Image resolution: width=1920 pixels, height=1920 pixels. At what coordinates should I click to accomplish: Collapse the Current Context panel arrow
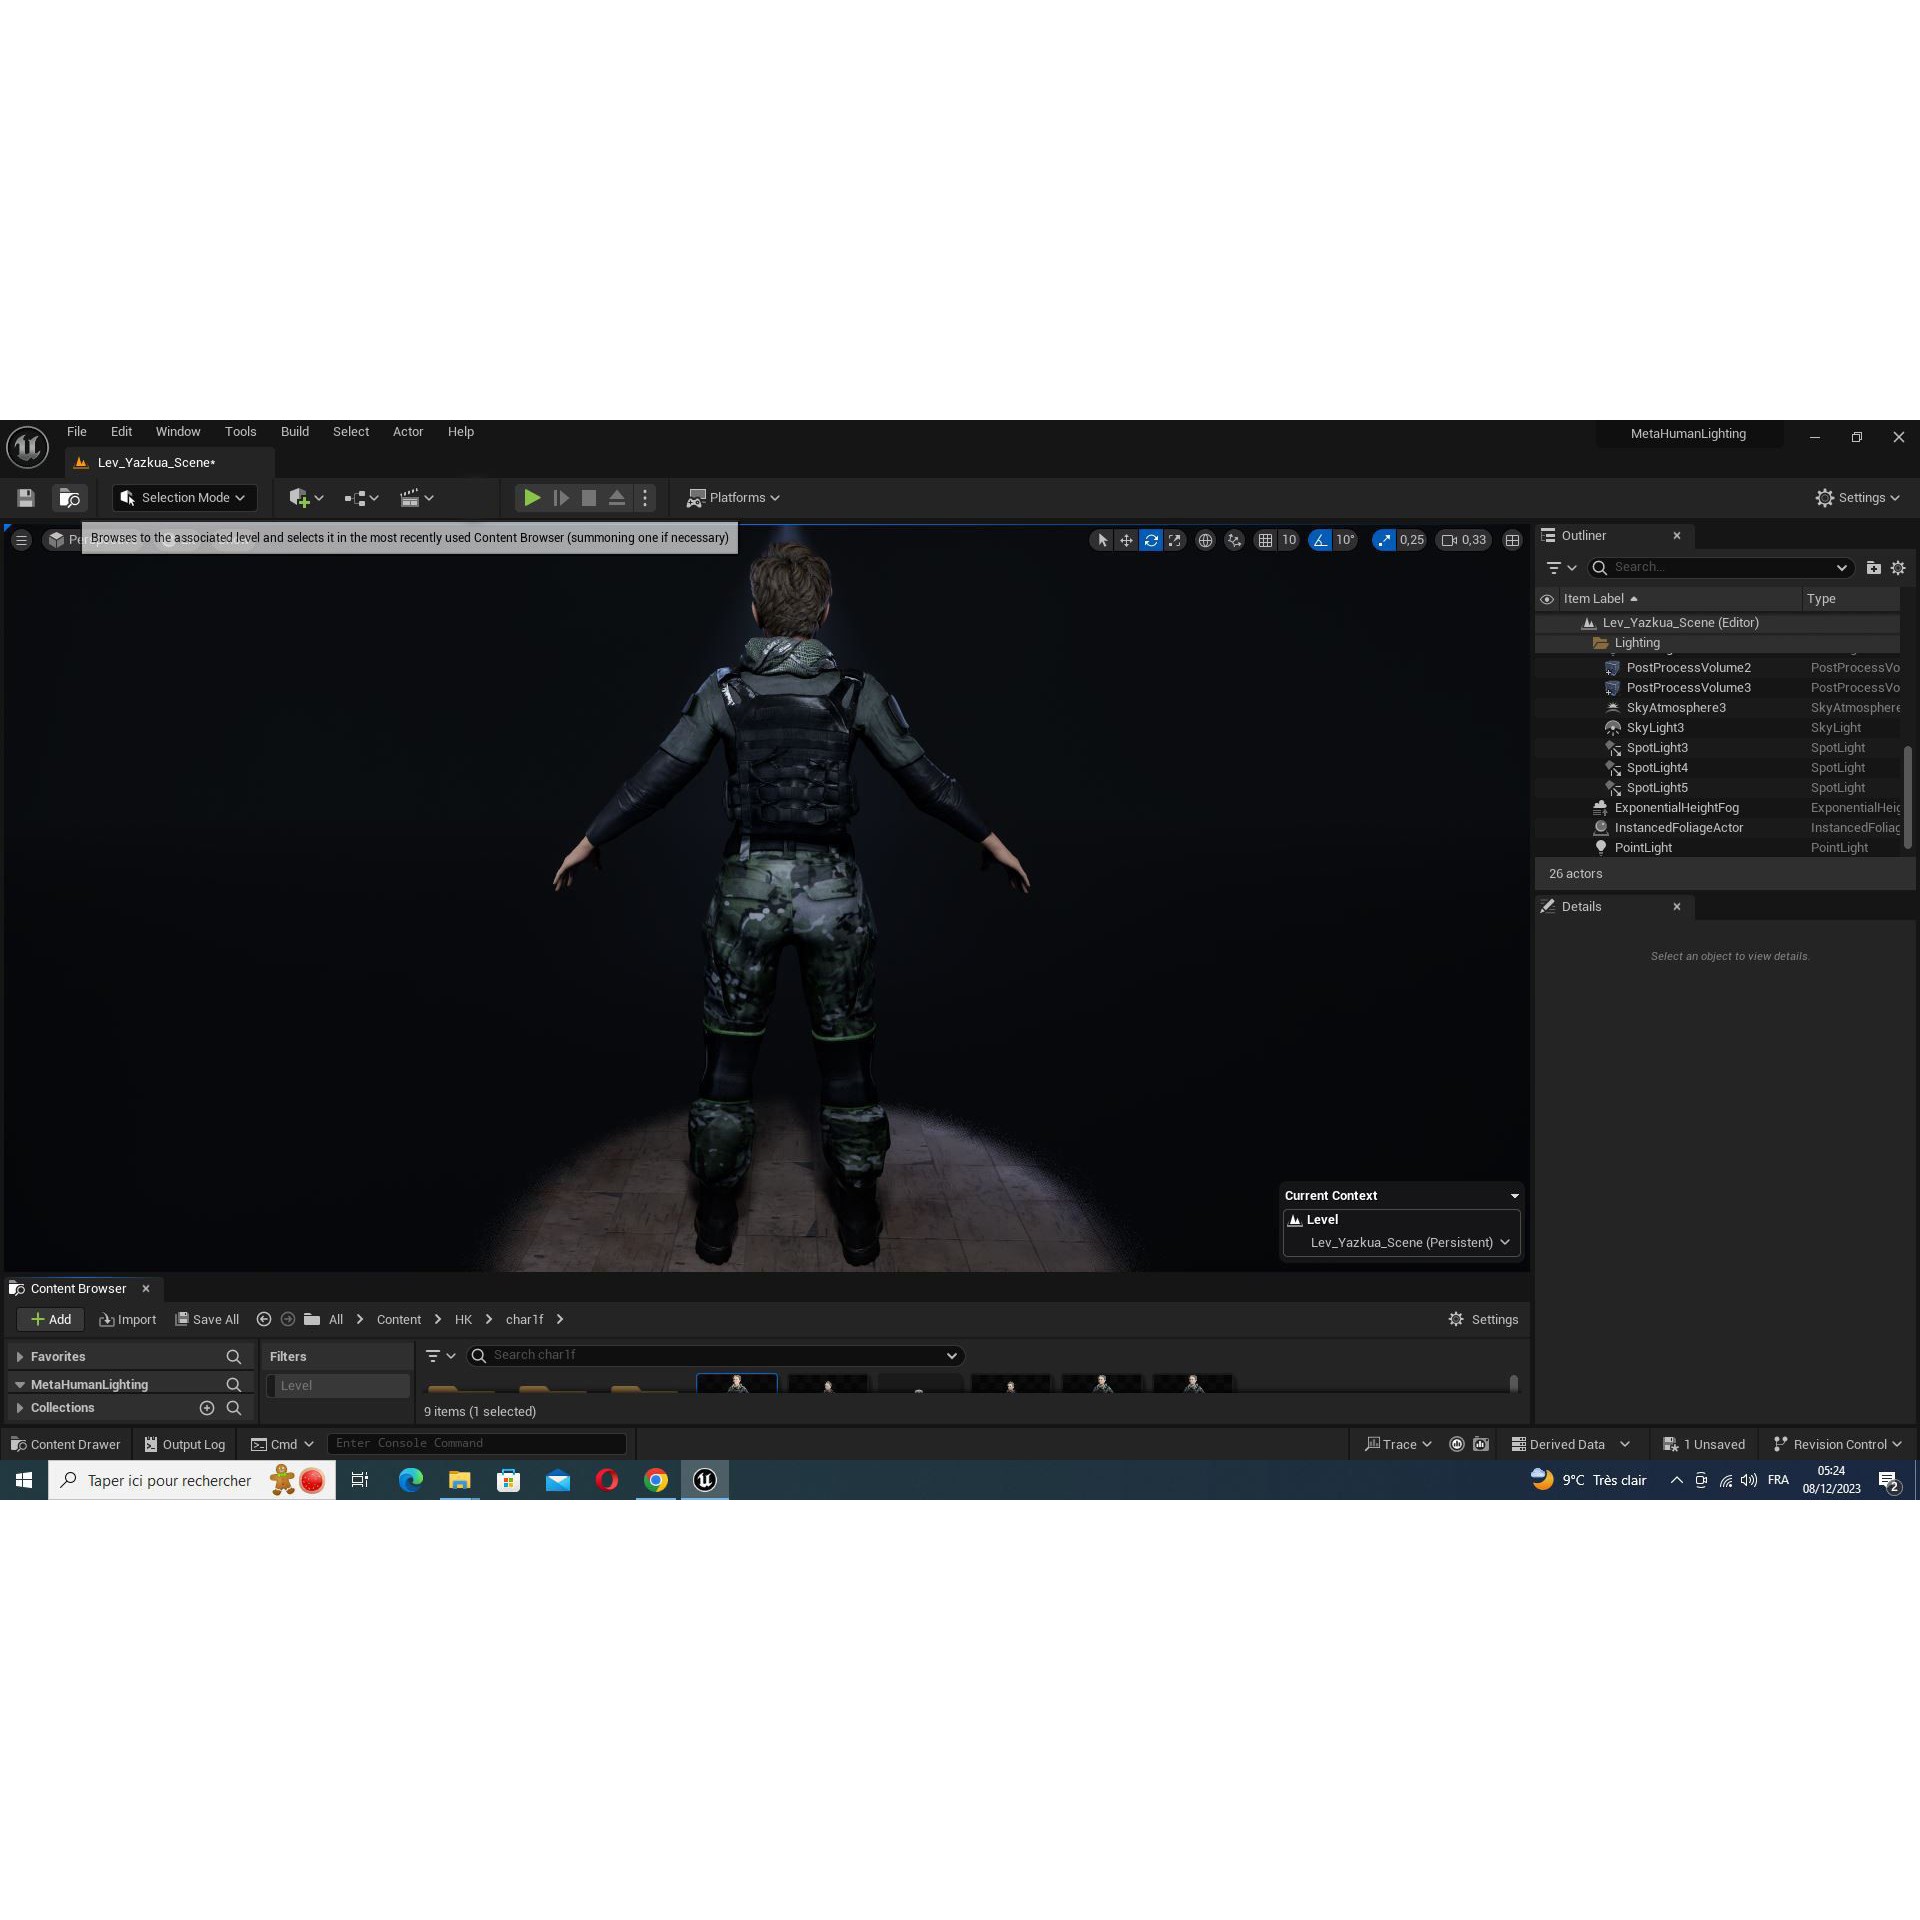[x=1514, y=1196]
